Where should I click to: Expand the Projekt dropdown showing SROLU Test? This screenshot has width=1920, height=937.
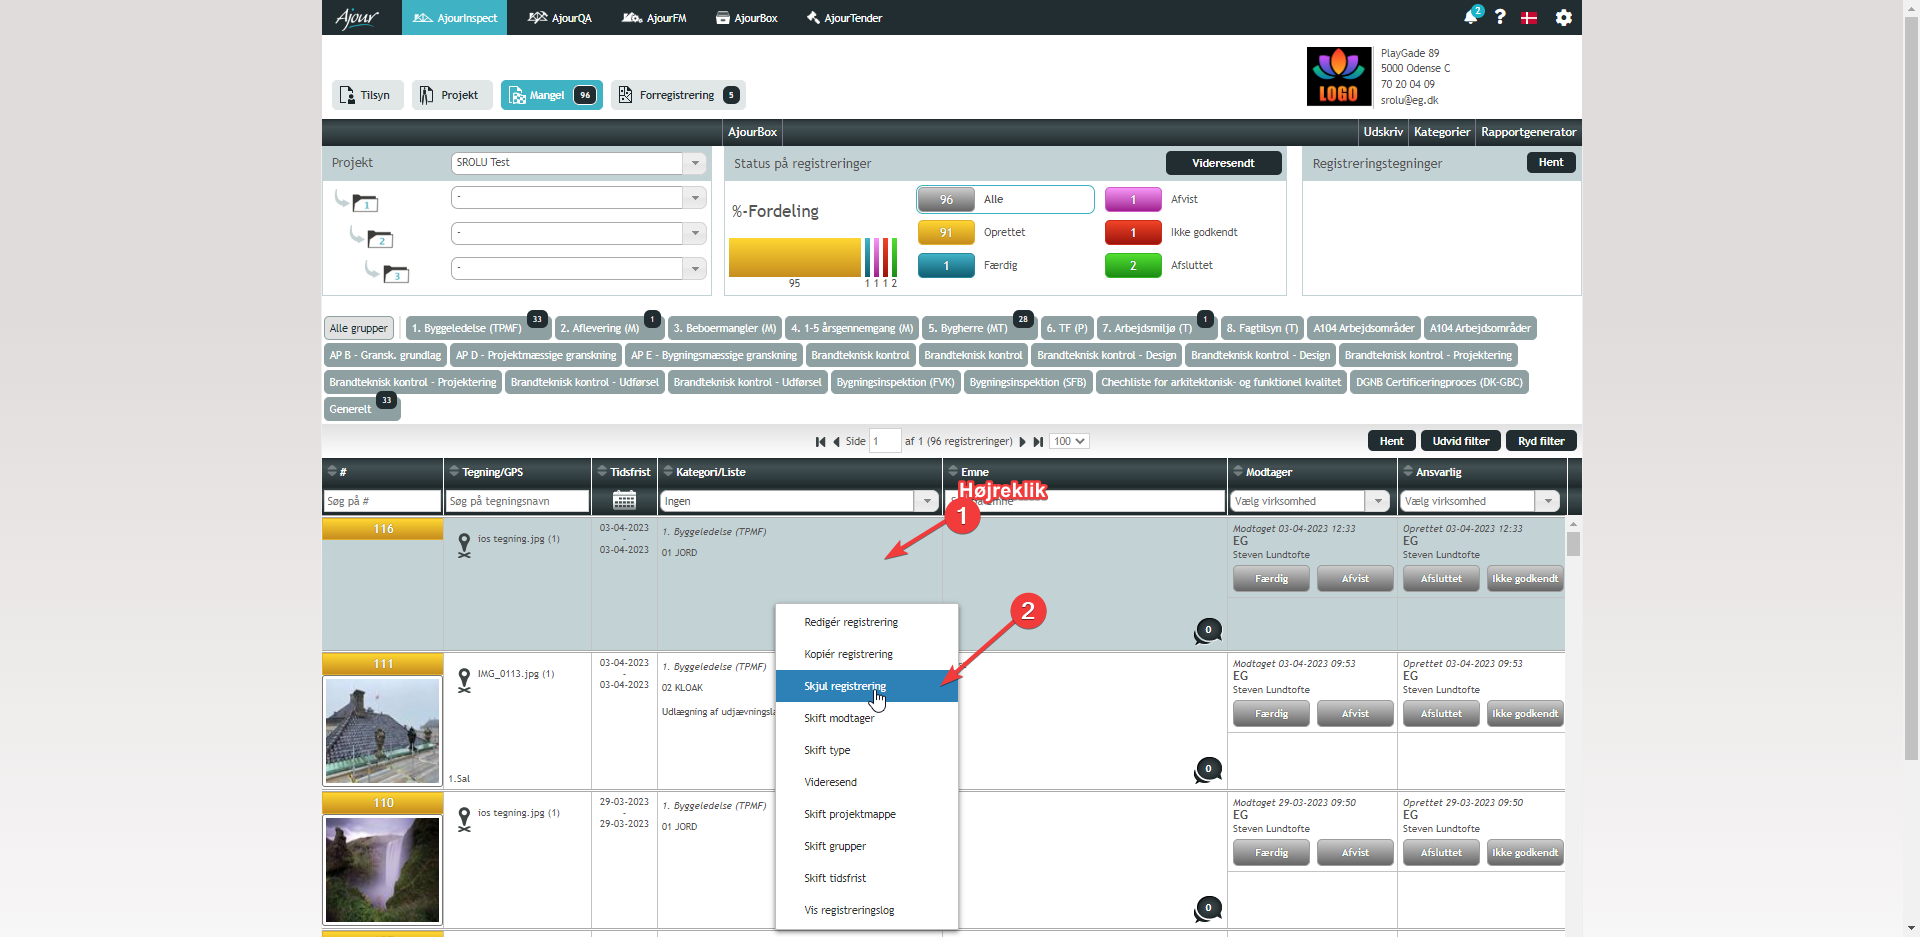click(695, 162)
